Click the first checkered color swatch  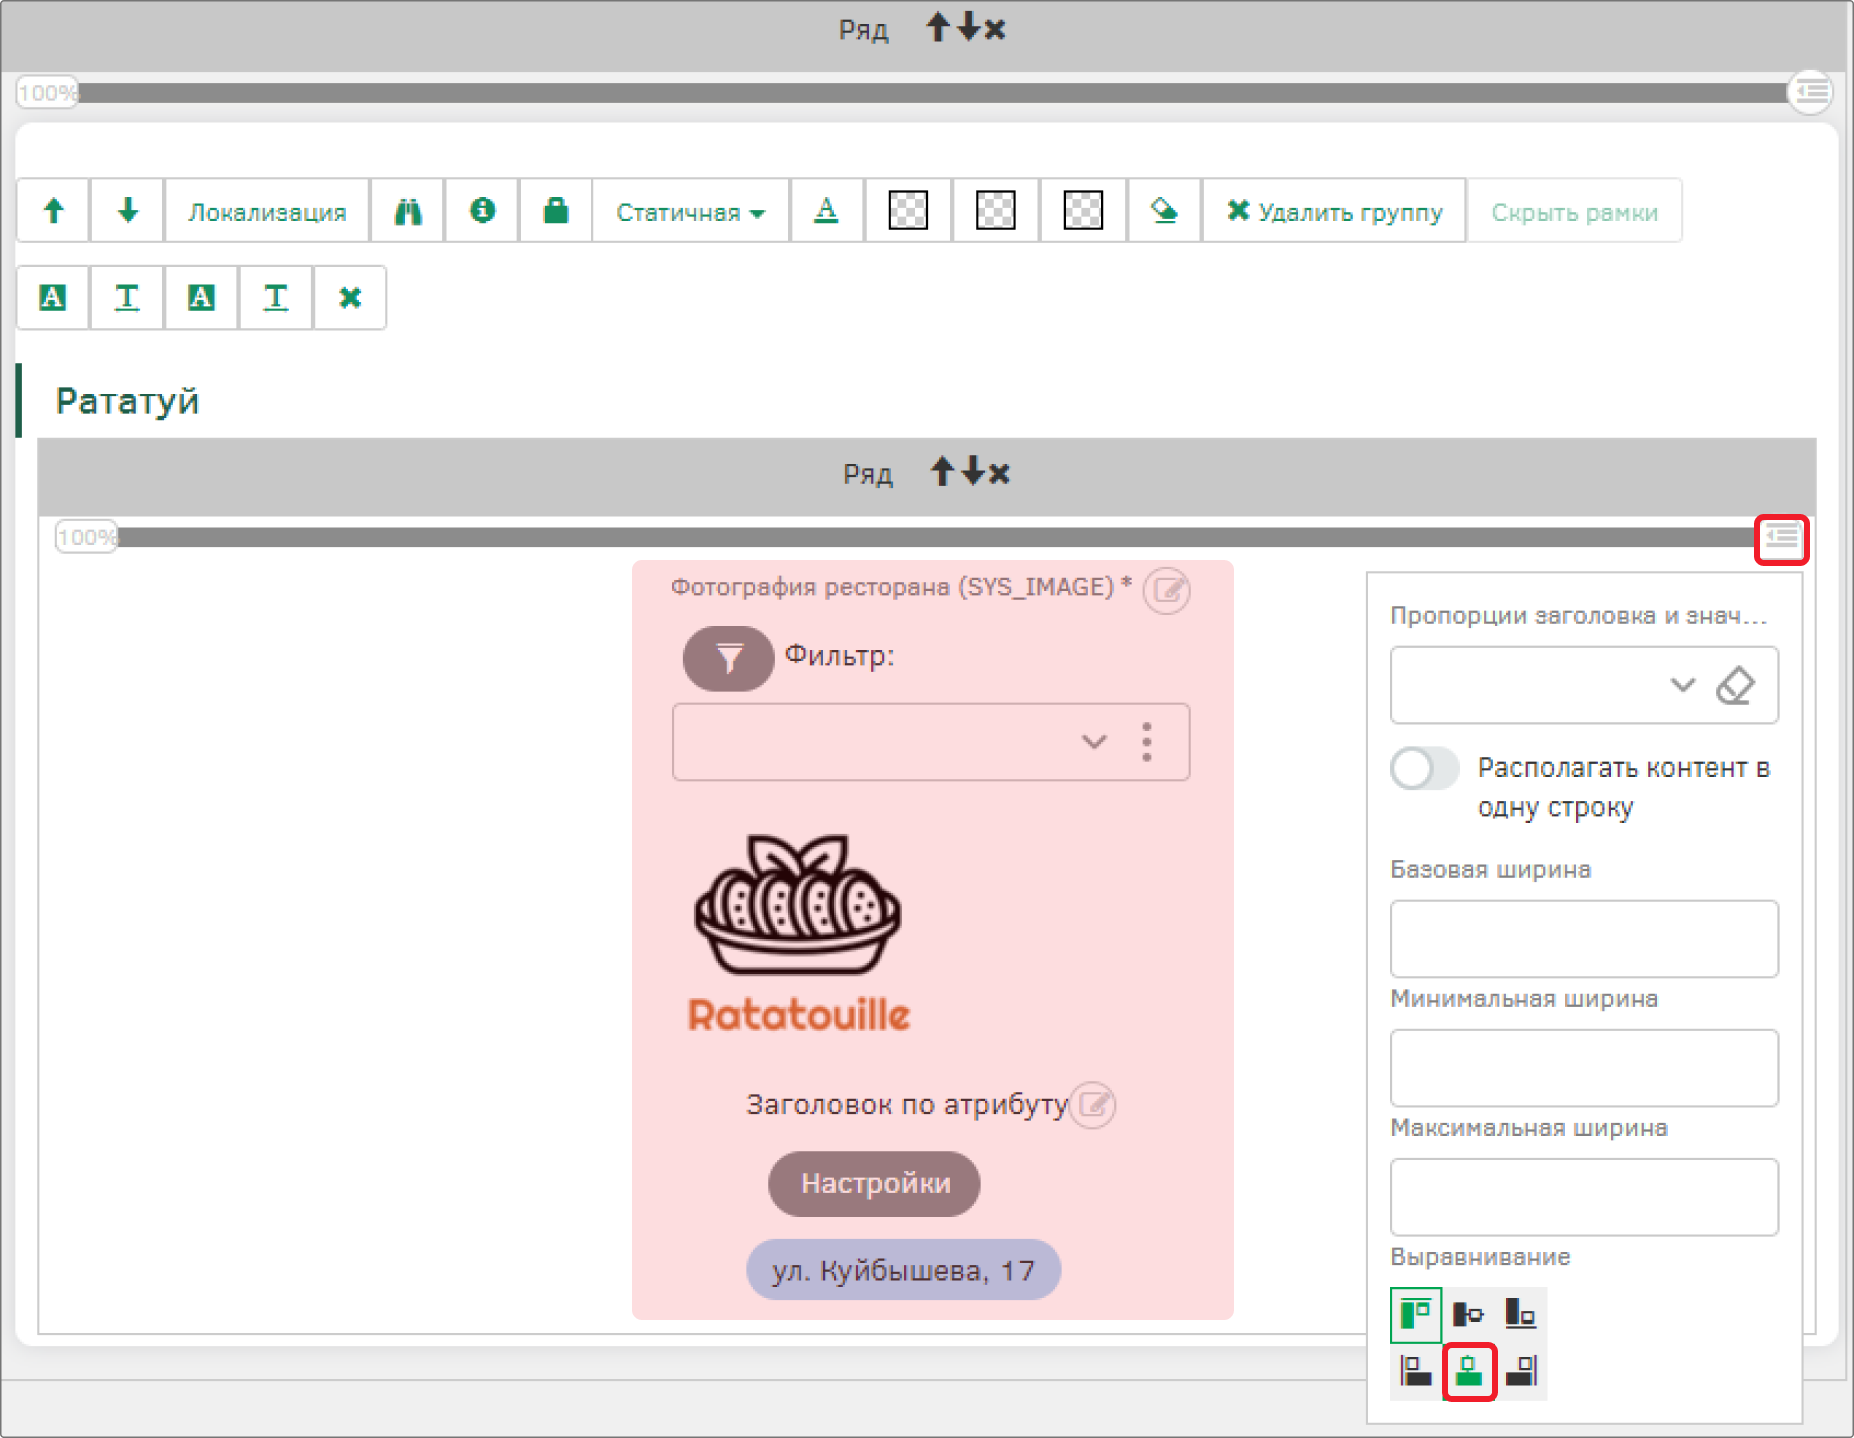908,211
